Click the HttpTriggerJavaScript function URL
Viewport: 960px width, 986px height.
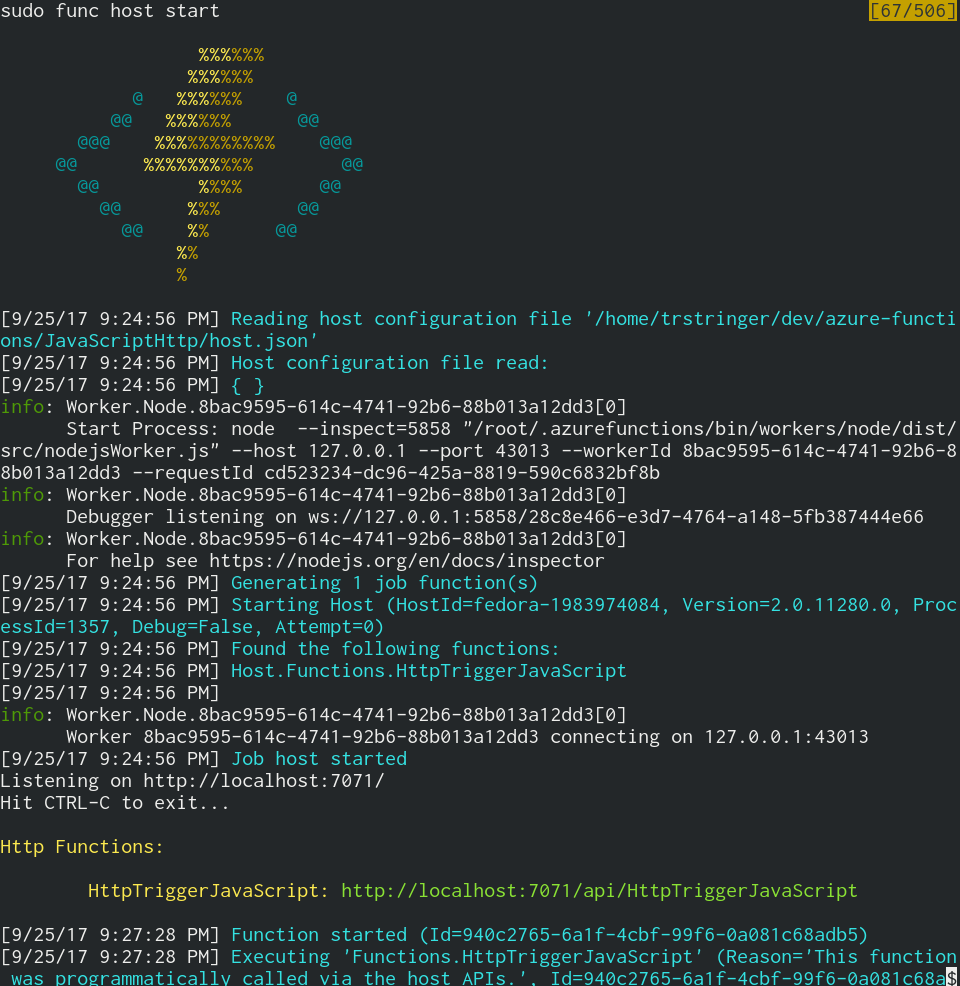[600, 890]
